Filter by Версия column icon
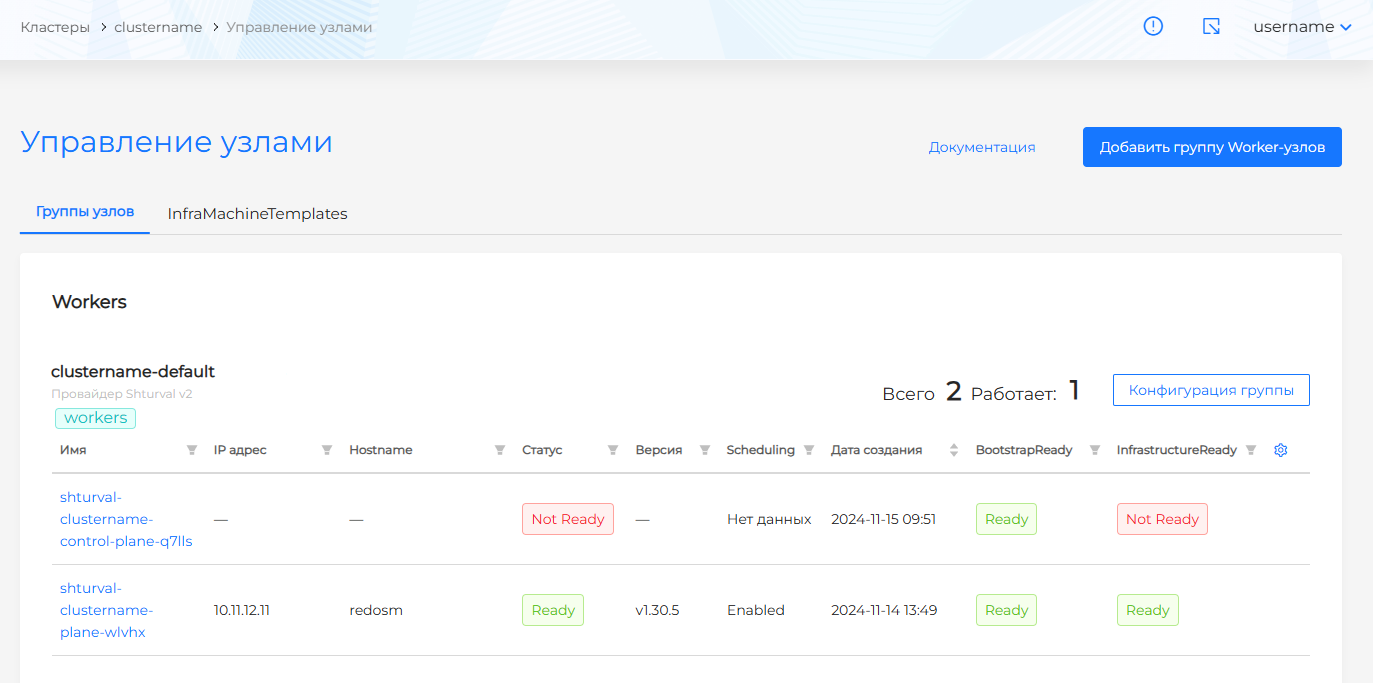Viewport: 1373px width, 683px height. tap(705, 450)
